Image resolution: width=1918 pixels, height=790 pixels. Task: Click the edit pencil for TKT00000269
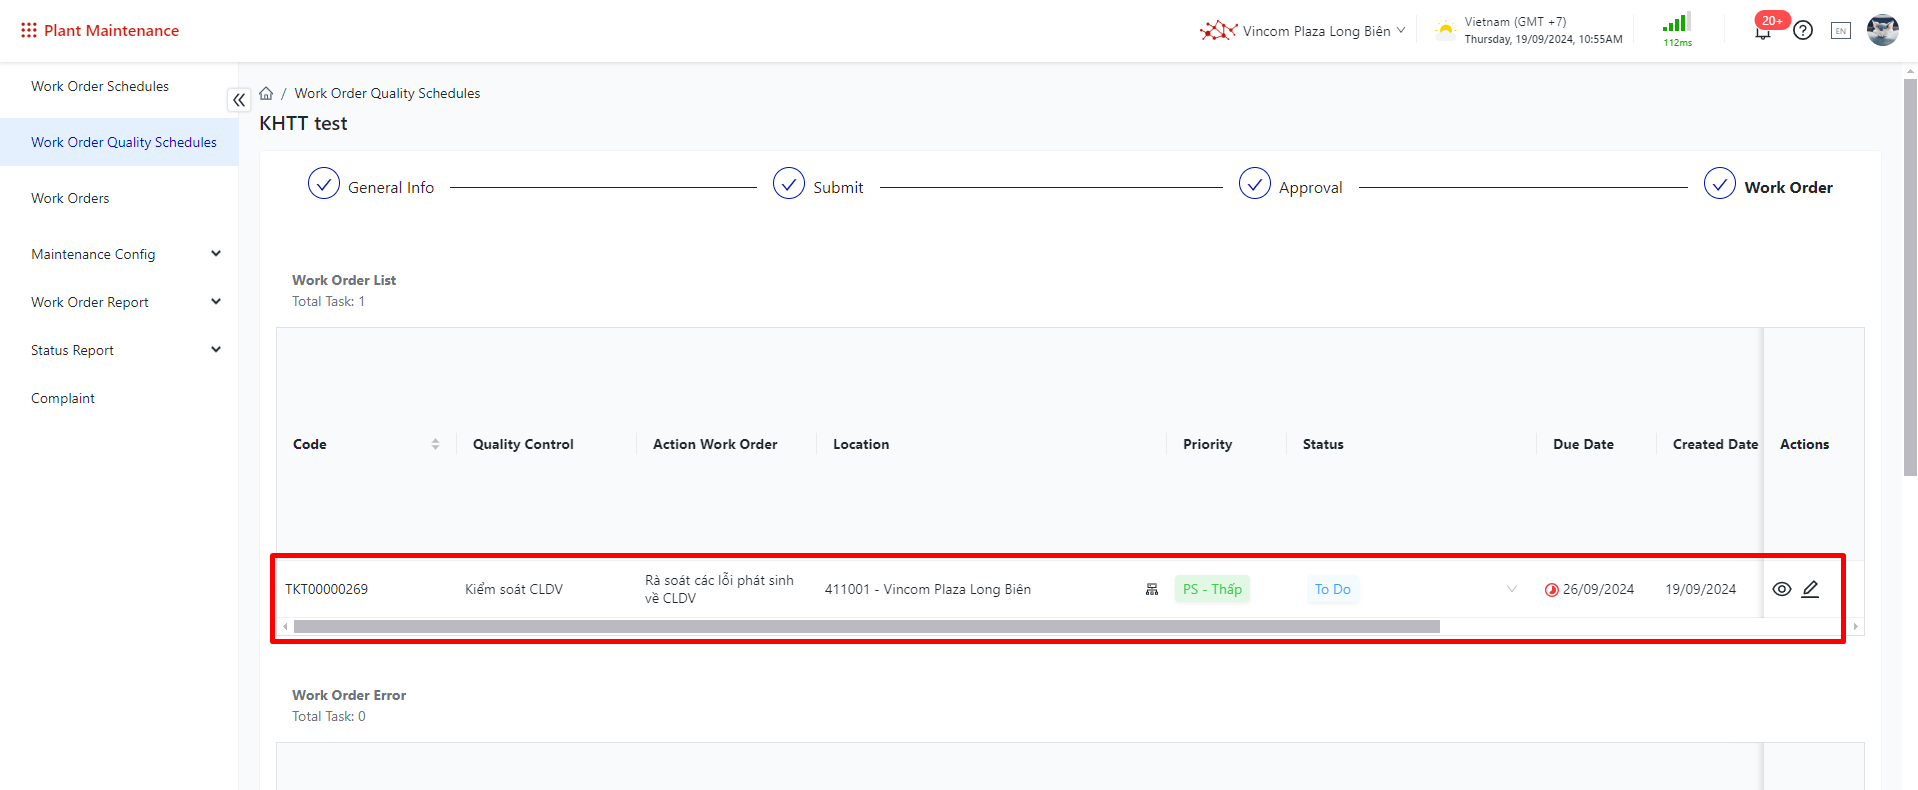(x=1810, y=589)
